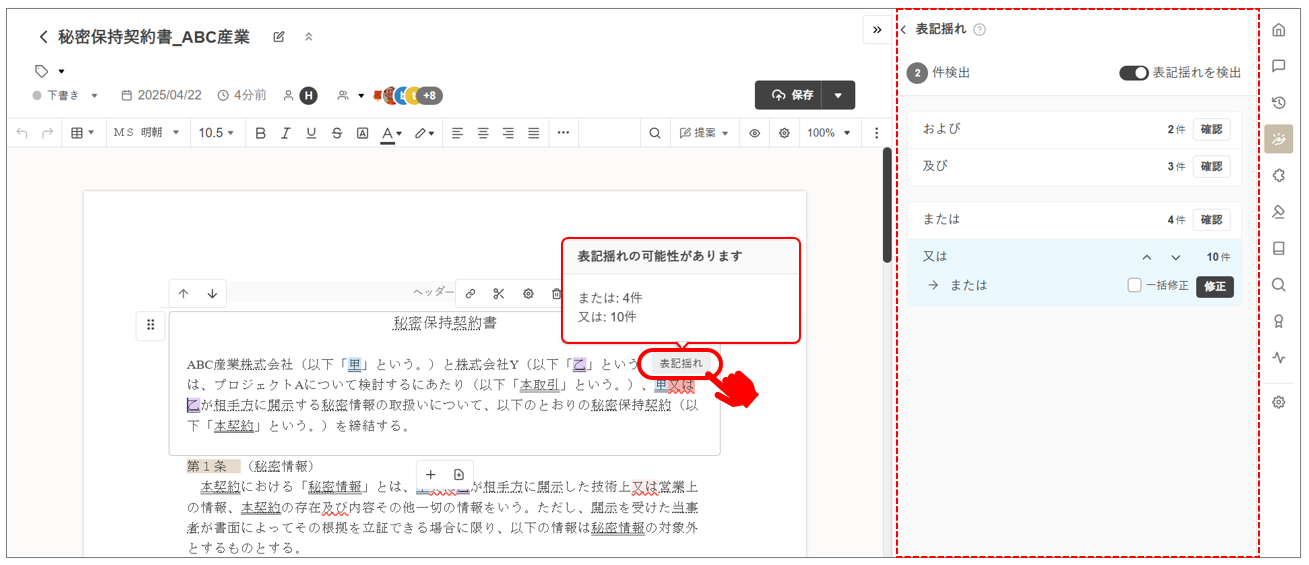Open the search icon in editor toolbar
The height and width of the screenshot is (565, 1309).
[654, 133]
